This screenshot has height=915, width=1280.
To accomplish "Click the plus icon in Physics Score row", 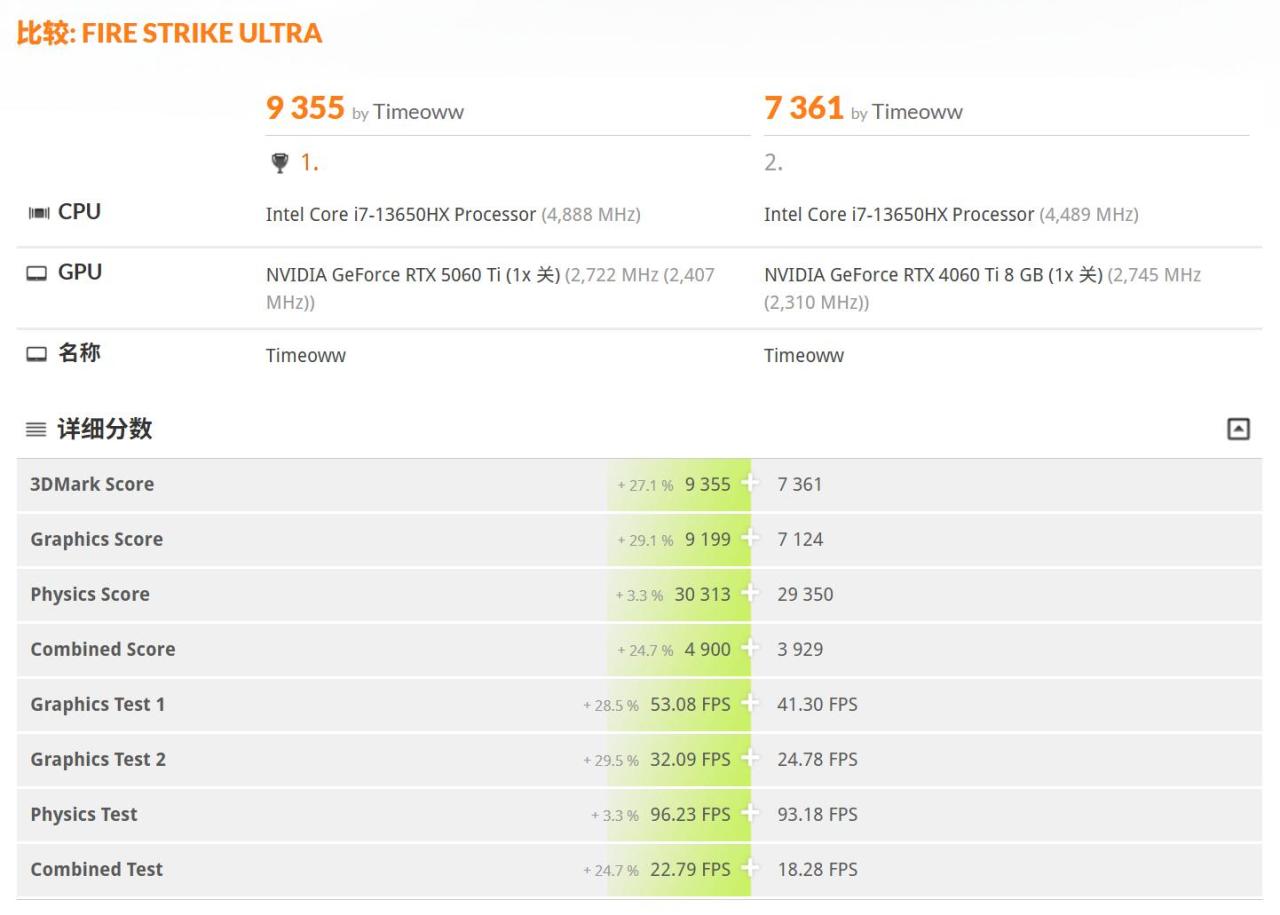I will 750,594.
